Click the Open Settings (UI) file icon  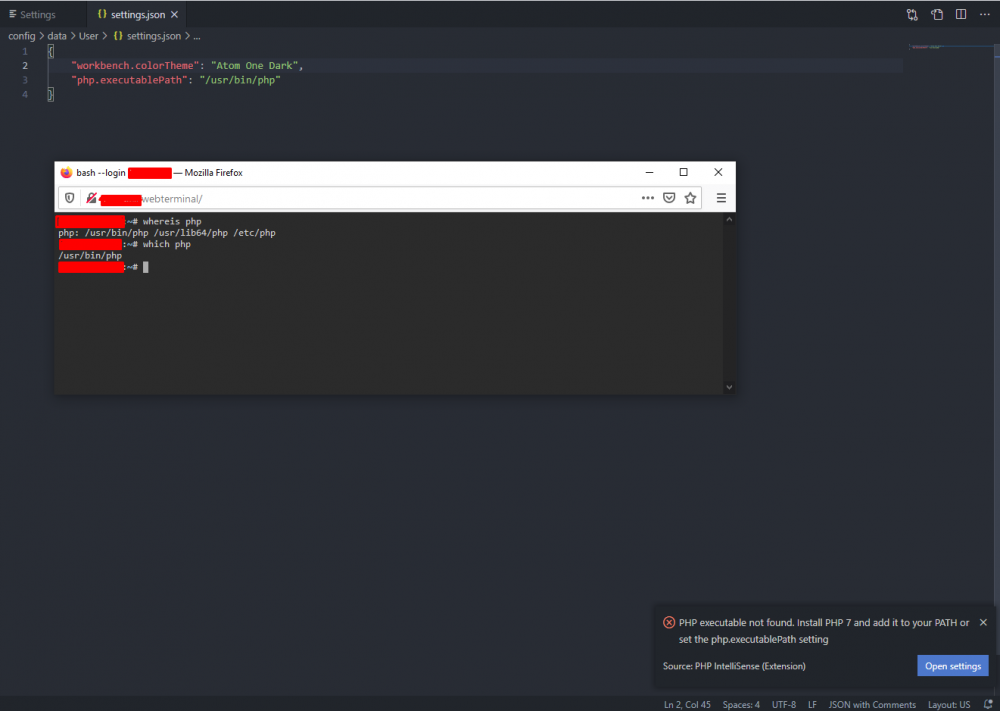[x=937, y=15]
